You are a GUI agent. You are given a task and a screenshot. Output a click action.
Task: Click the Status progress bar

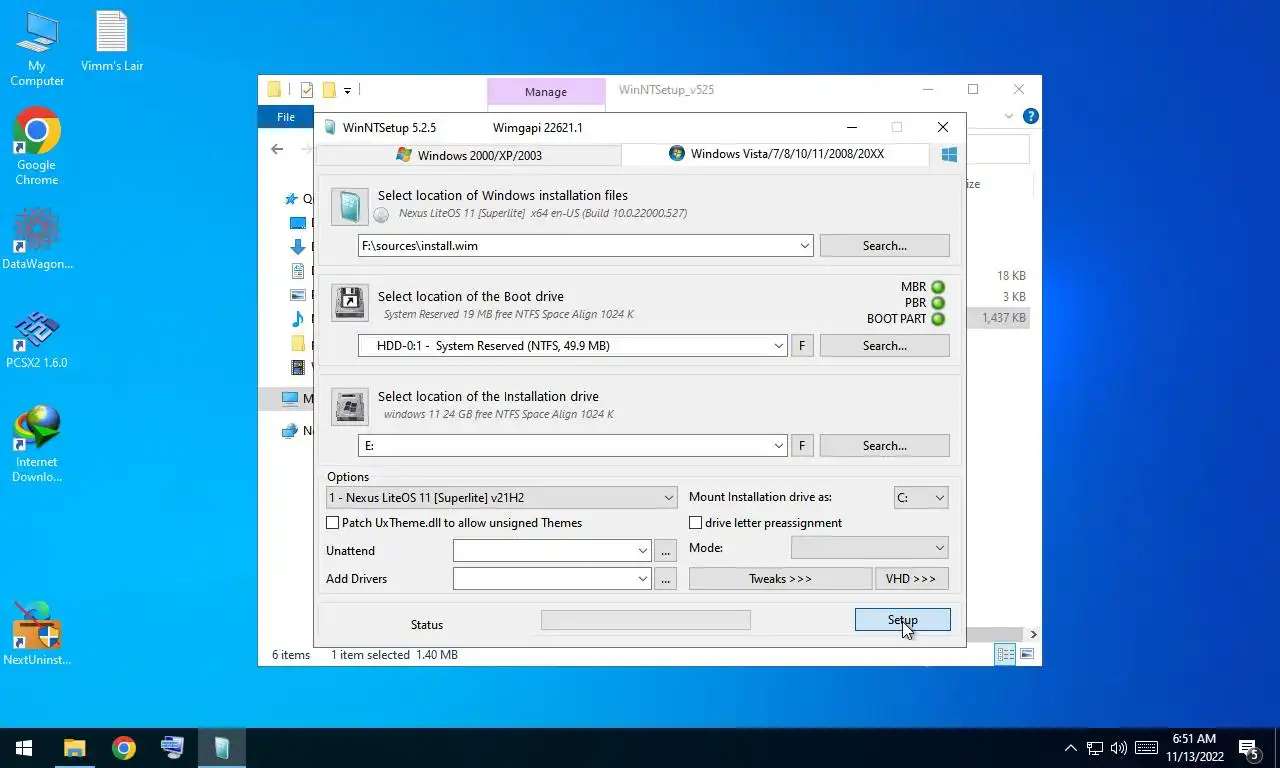[645, 620]
